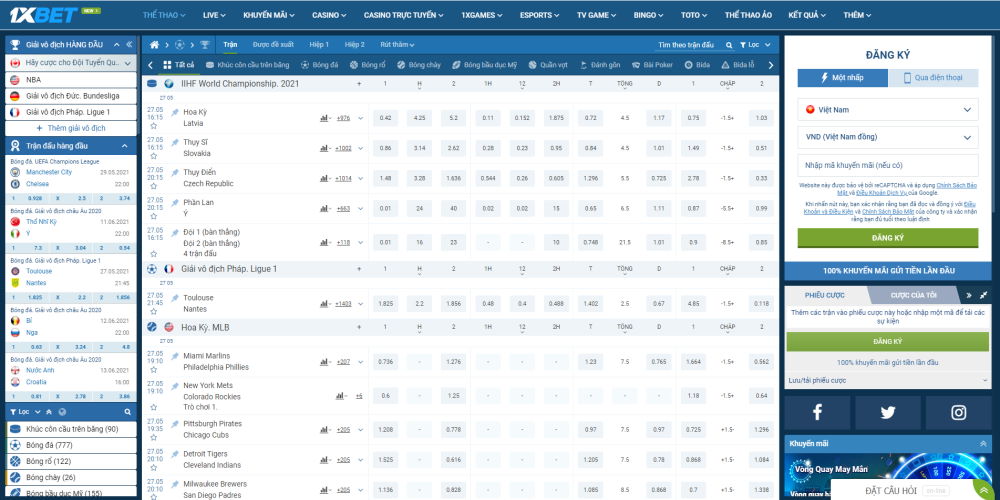Click Thêm giải vô địch link
Viewport: 1000px width, 500px height.
(x=71, y=128)
